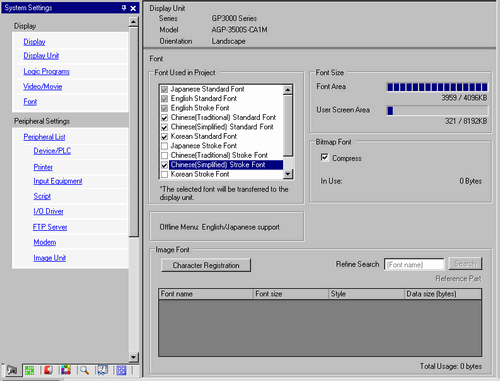500x381 pixels.
Task: Click the User Screen Area usage bar
Action: pos(437,110)
